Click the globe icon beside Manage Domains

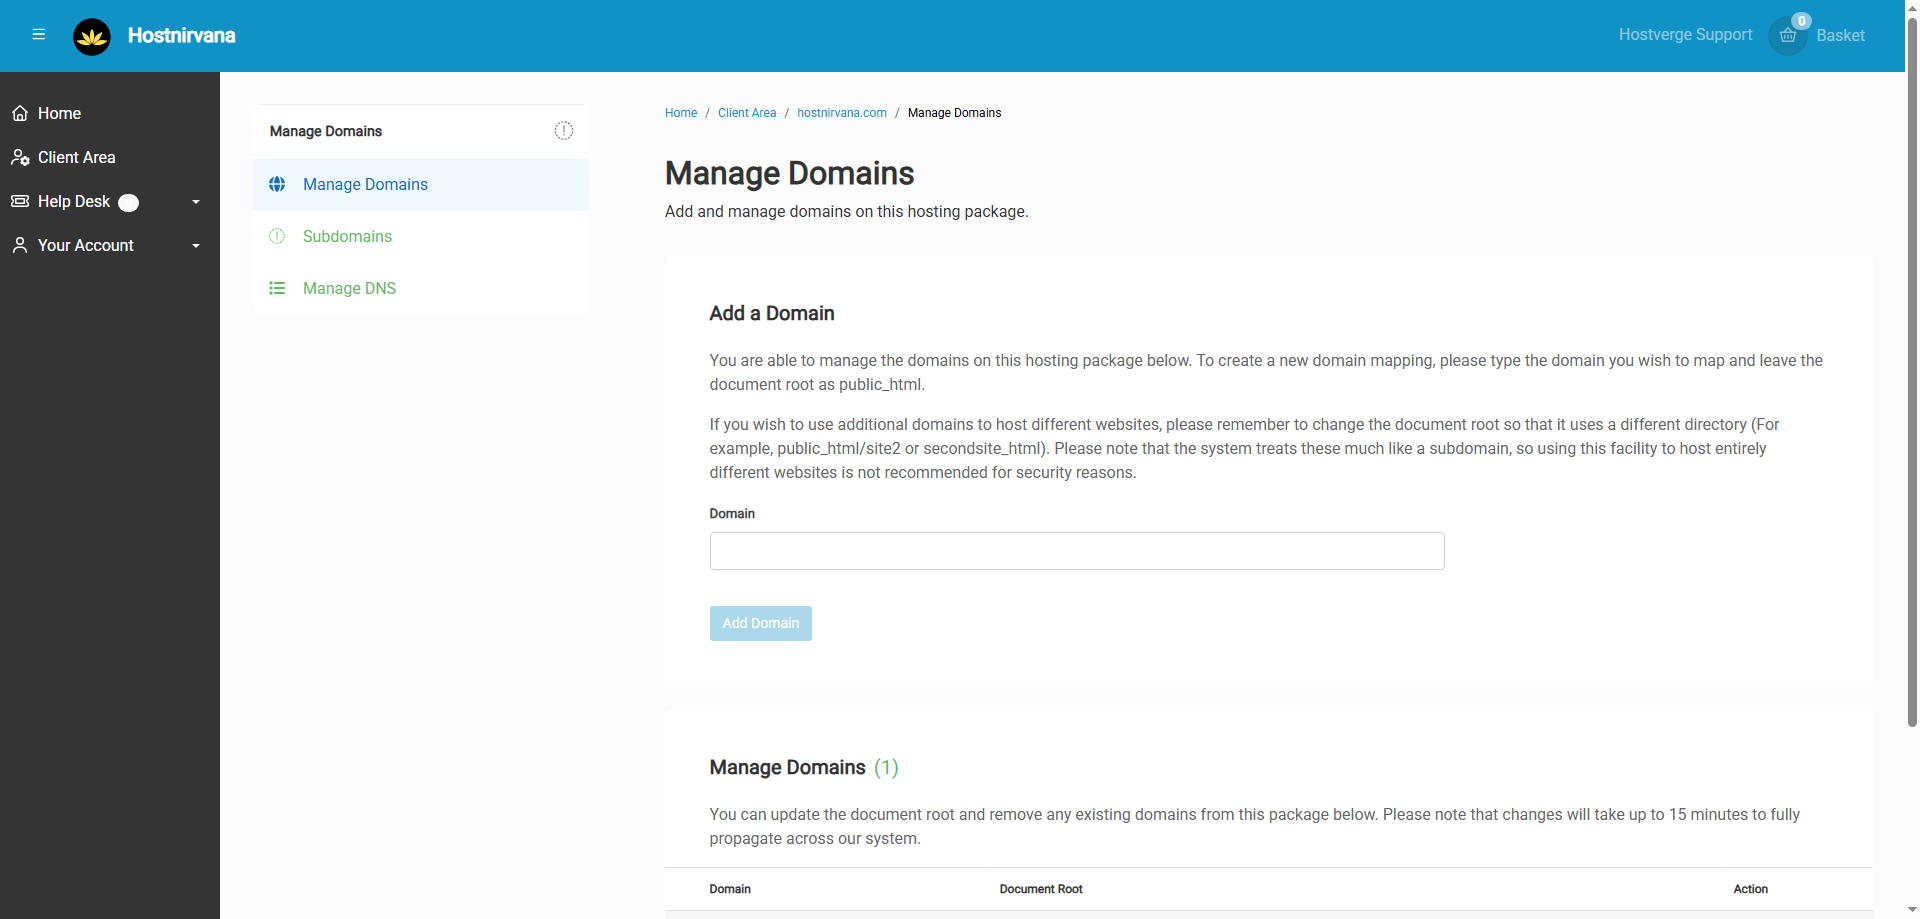click(x=277, y=185)
